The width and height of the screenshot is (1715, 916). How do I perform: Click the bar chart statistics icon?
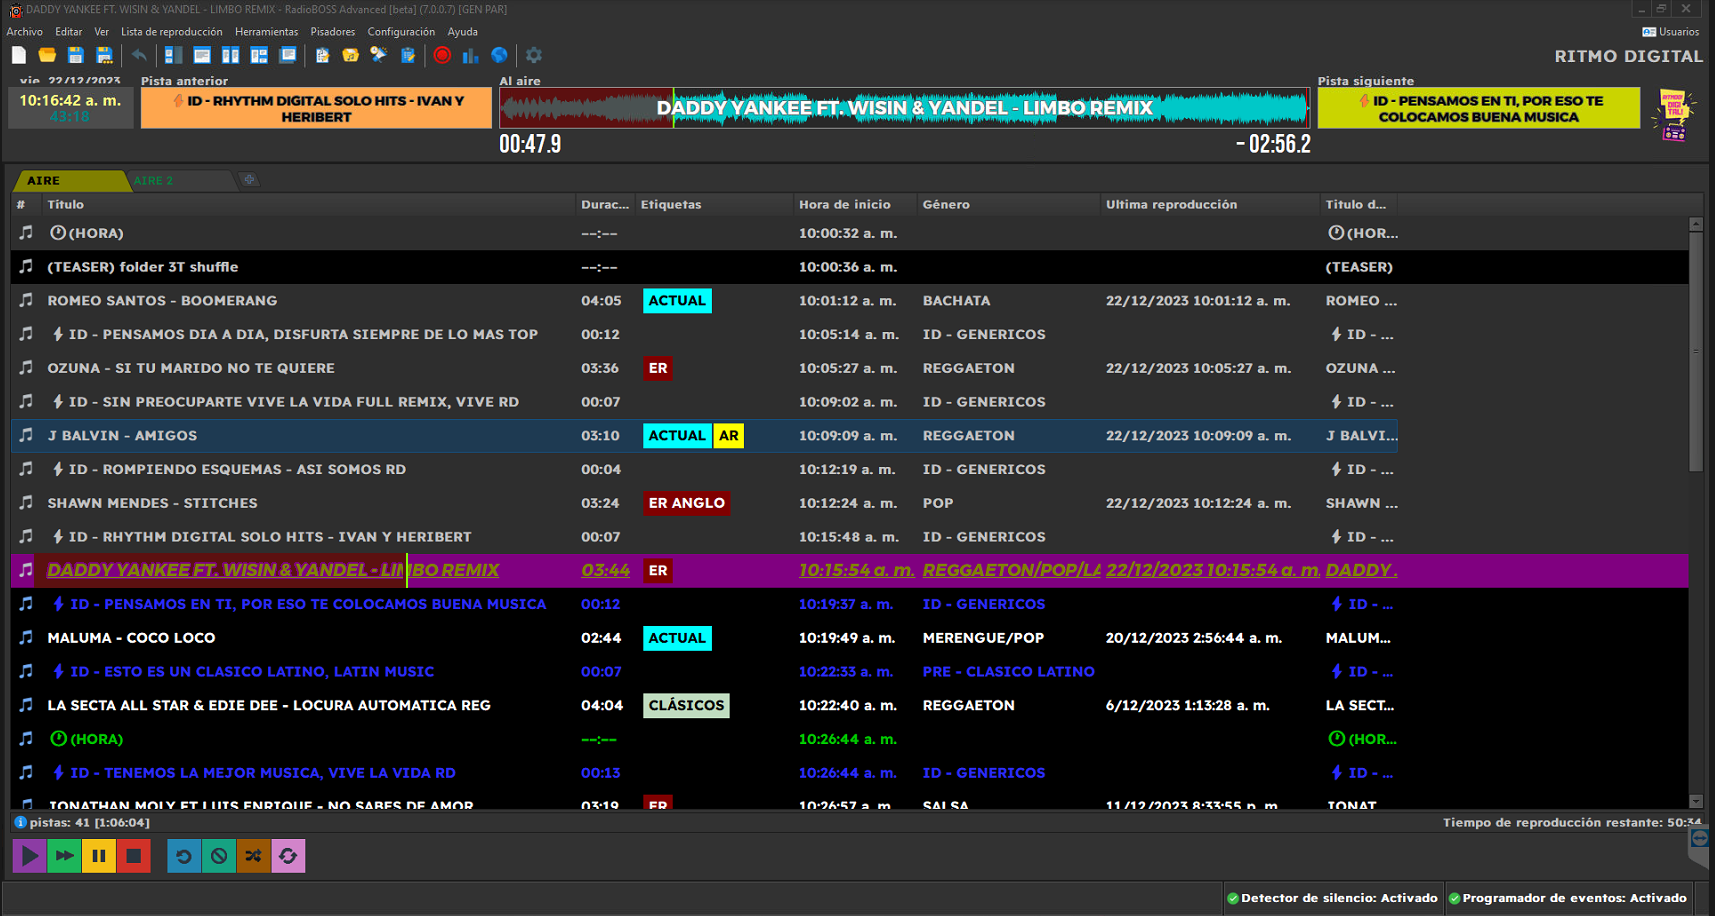tap(470, 55)
